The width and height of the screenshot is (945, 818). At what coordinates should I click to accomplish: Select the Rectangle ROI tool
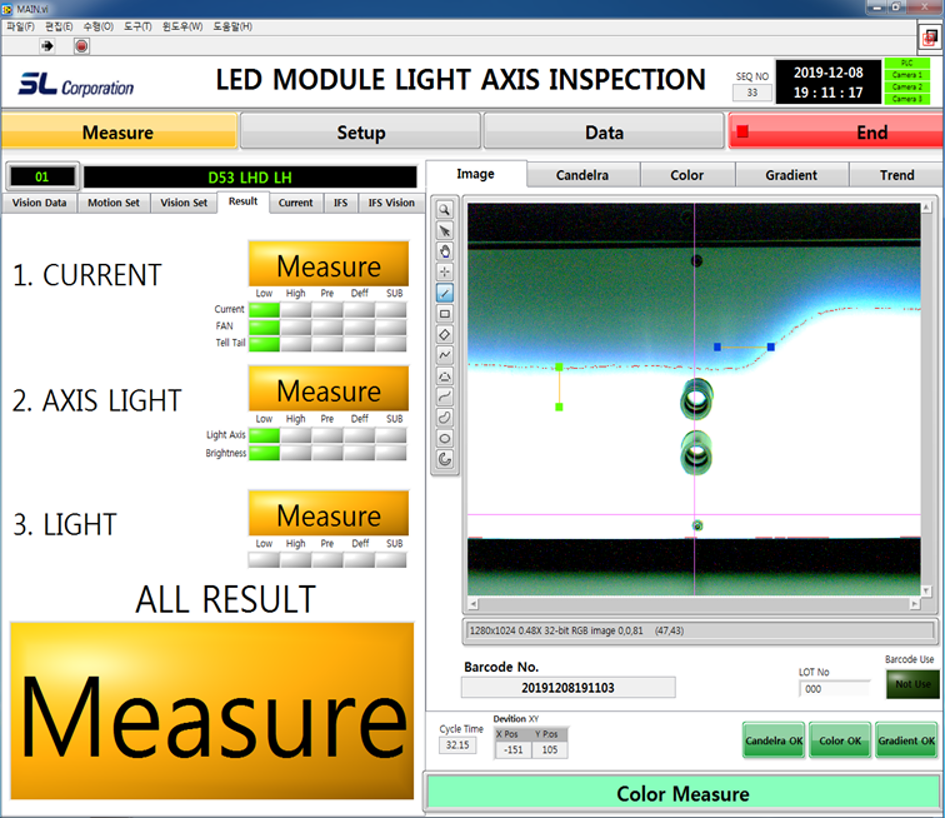[444, 314]
